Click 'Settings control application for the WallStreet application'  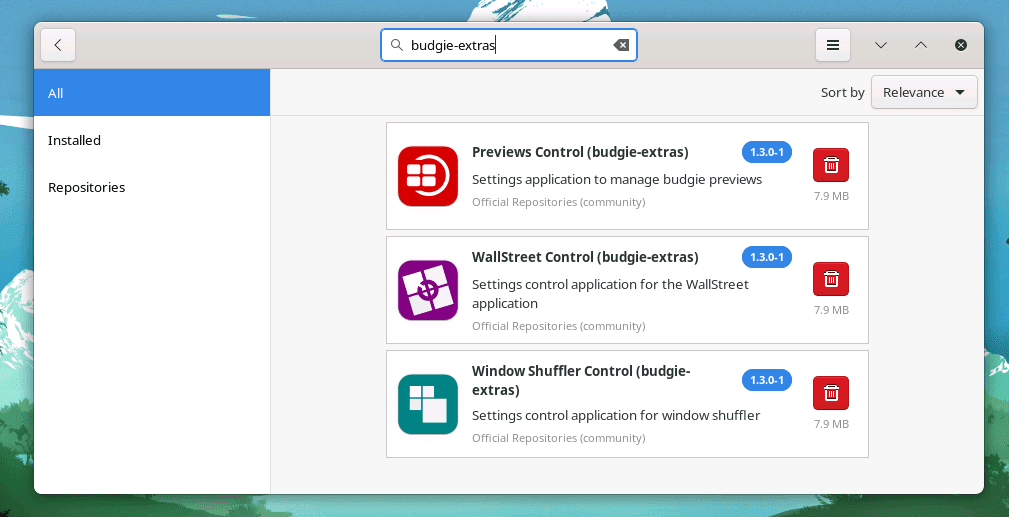[610, 294]
